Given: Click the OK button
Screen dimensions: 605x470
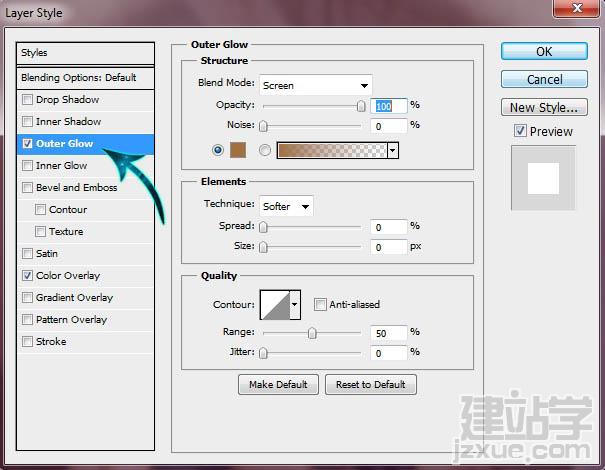Looking at the screenshot, I should pyautogui.click(x=544, y=51).
